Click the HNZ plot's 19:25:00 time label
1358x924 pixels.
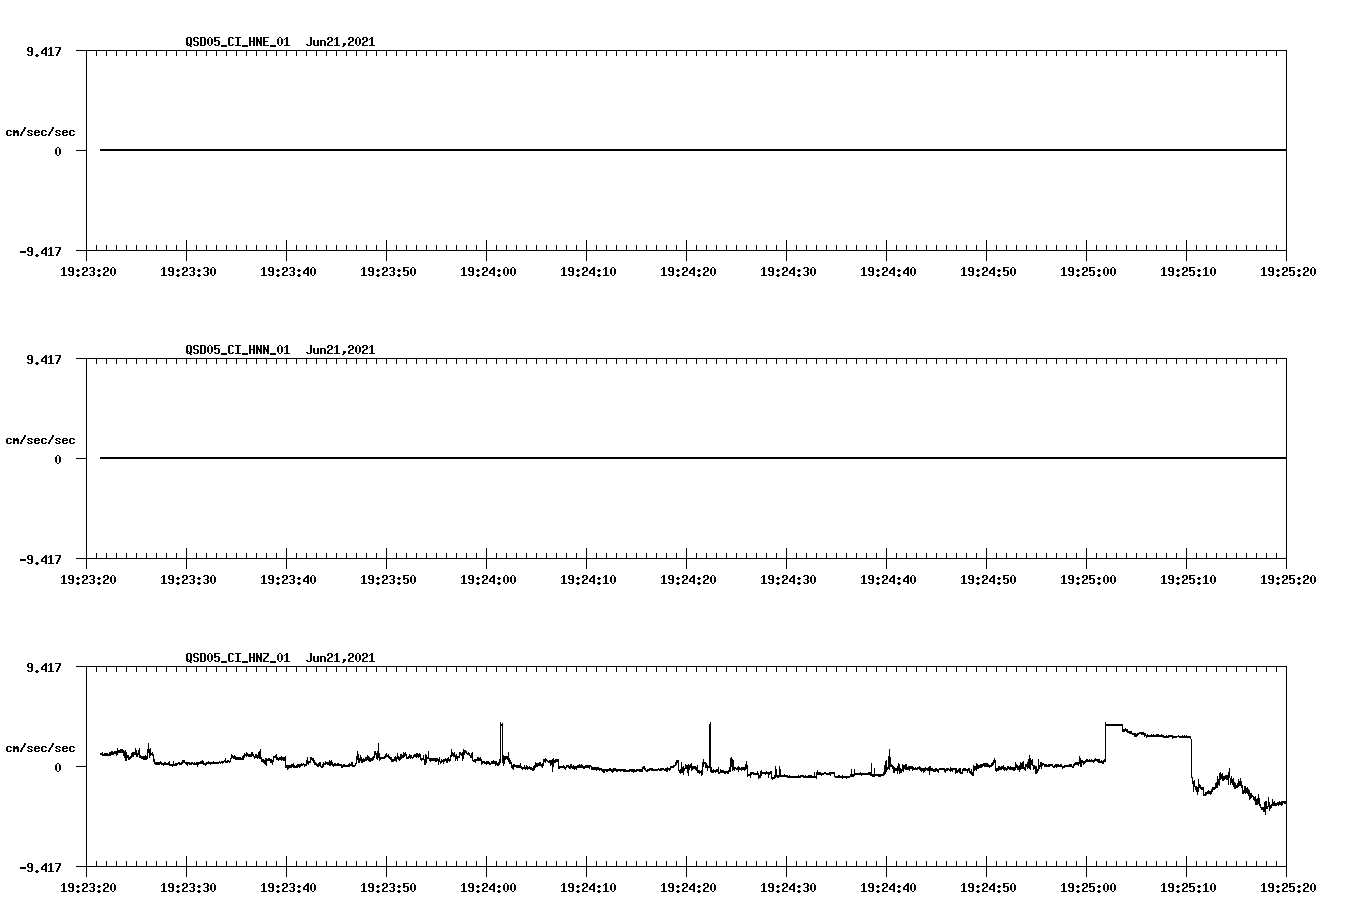[1087, 887]
